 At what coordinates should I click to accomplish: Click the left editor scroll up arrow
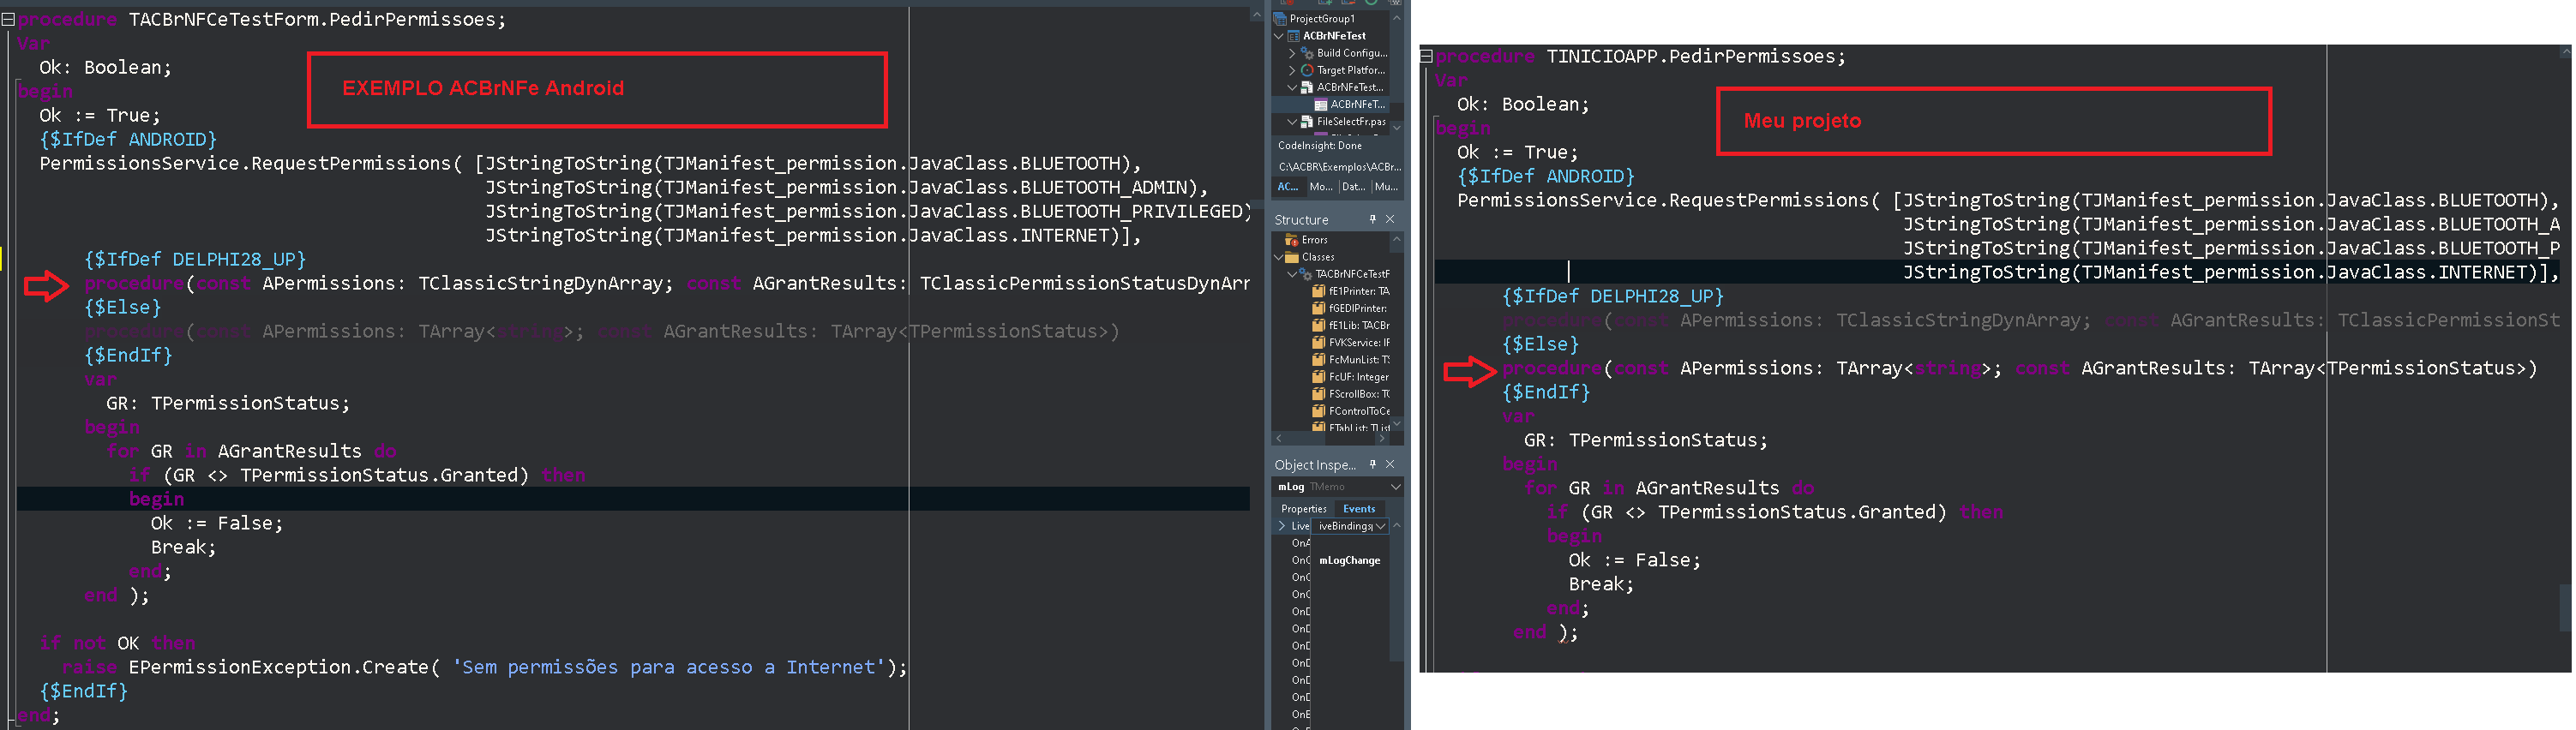(x=1257, y=15)
